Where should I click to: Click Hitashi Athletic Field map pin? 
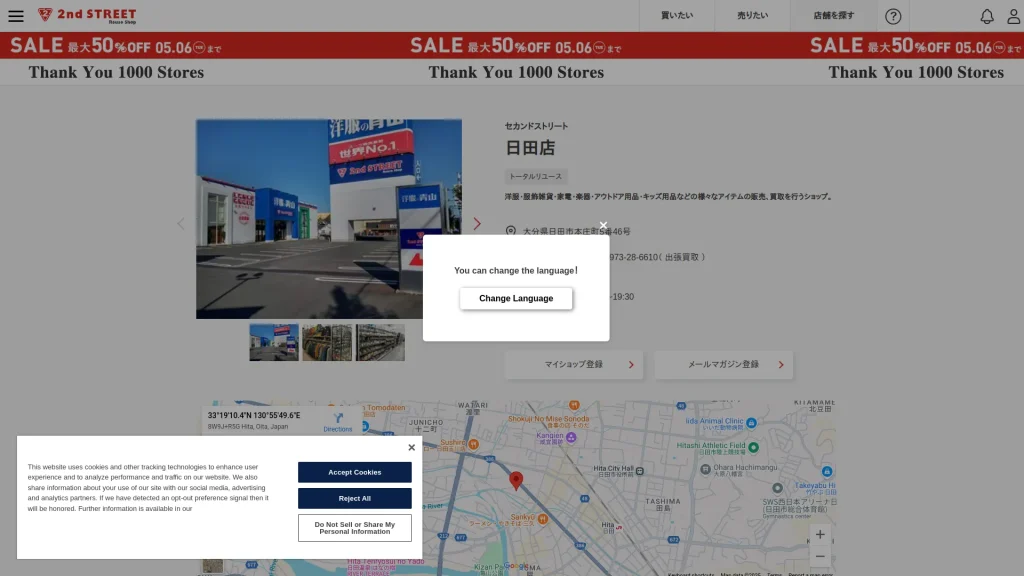(754, 447)
